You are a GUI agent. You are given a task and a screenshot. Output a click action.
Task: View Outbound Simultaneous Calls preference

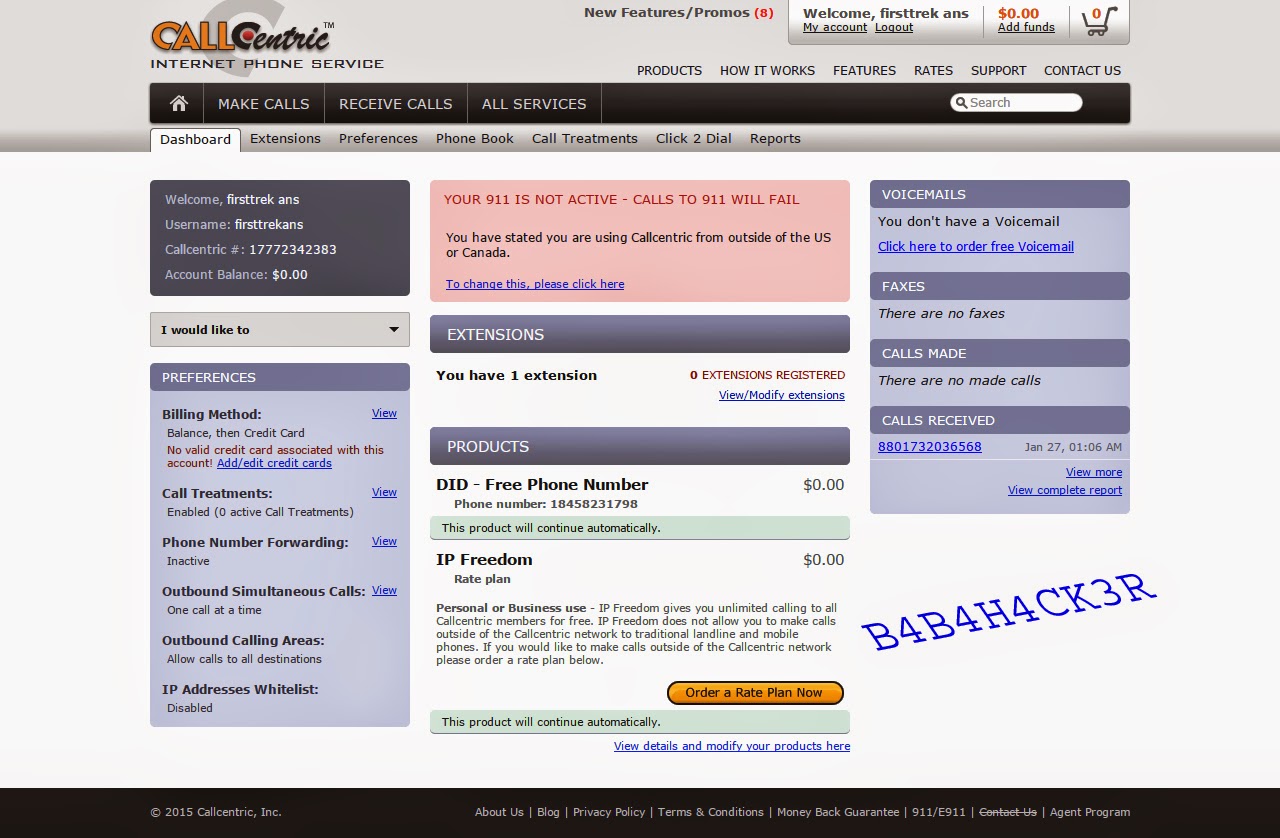click(385, 590)
